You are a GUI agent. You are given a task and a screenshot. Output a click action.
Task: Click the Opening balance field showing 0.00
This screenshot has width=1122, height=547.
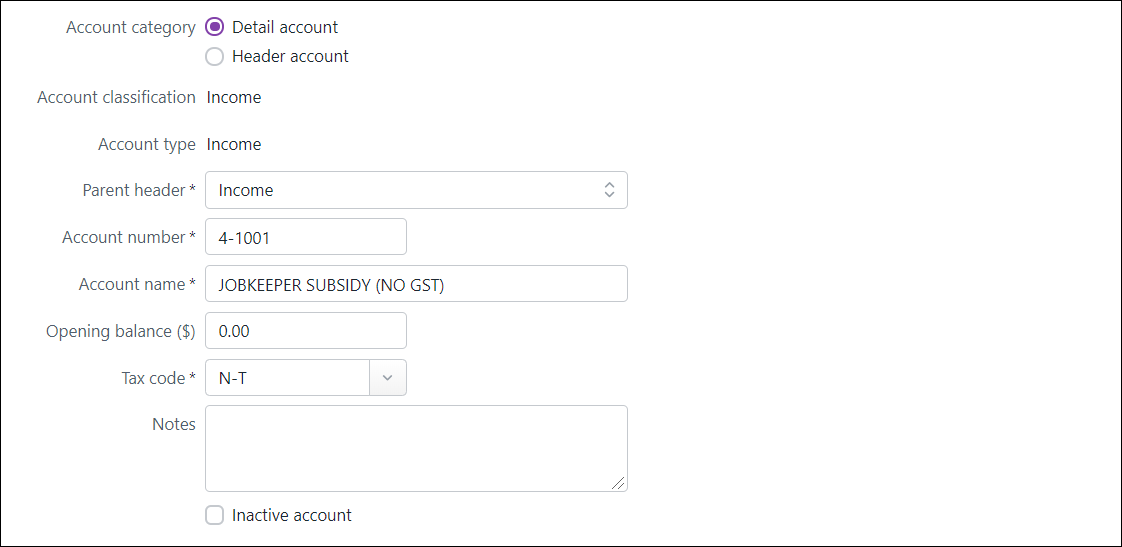pos(305,331)
